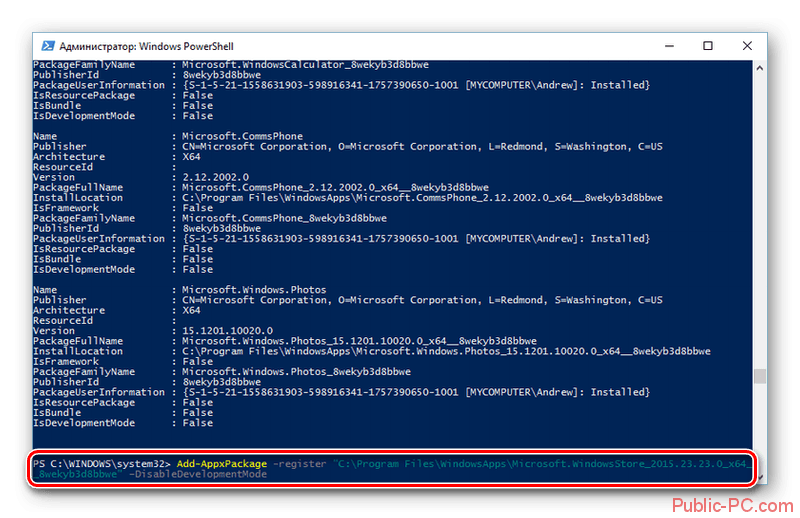Click the version value '15.1201.10020.0'

pos(228,331)
